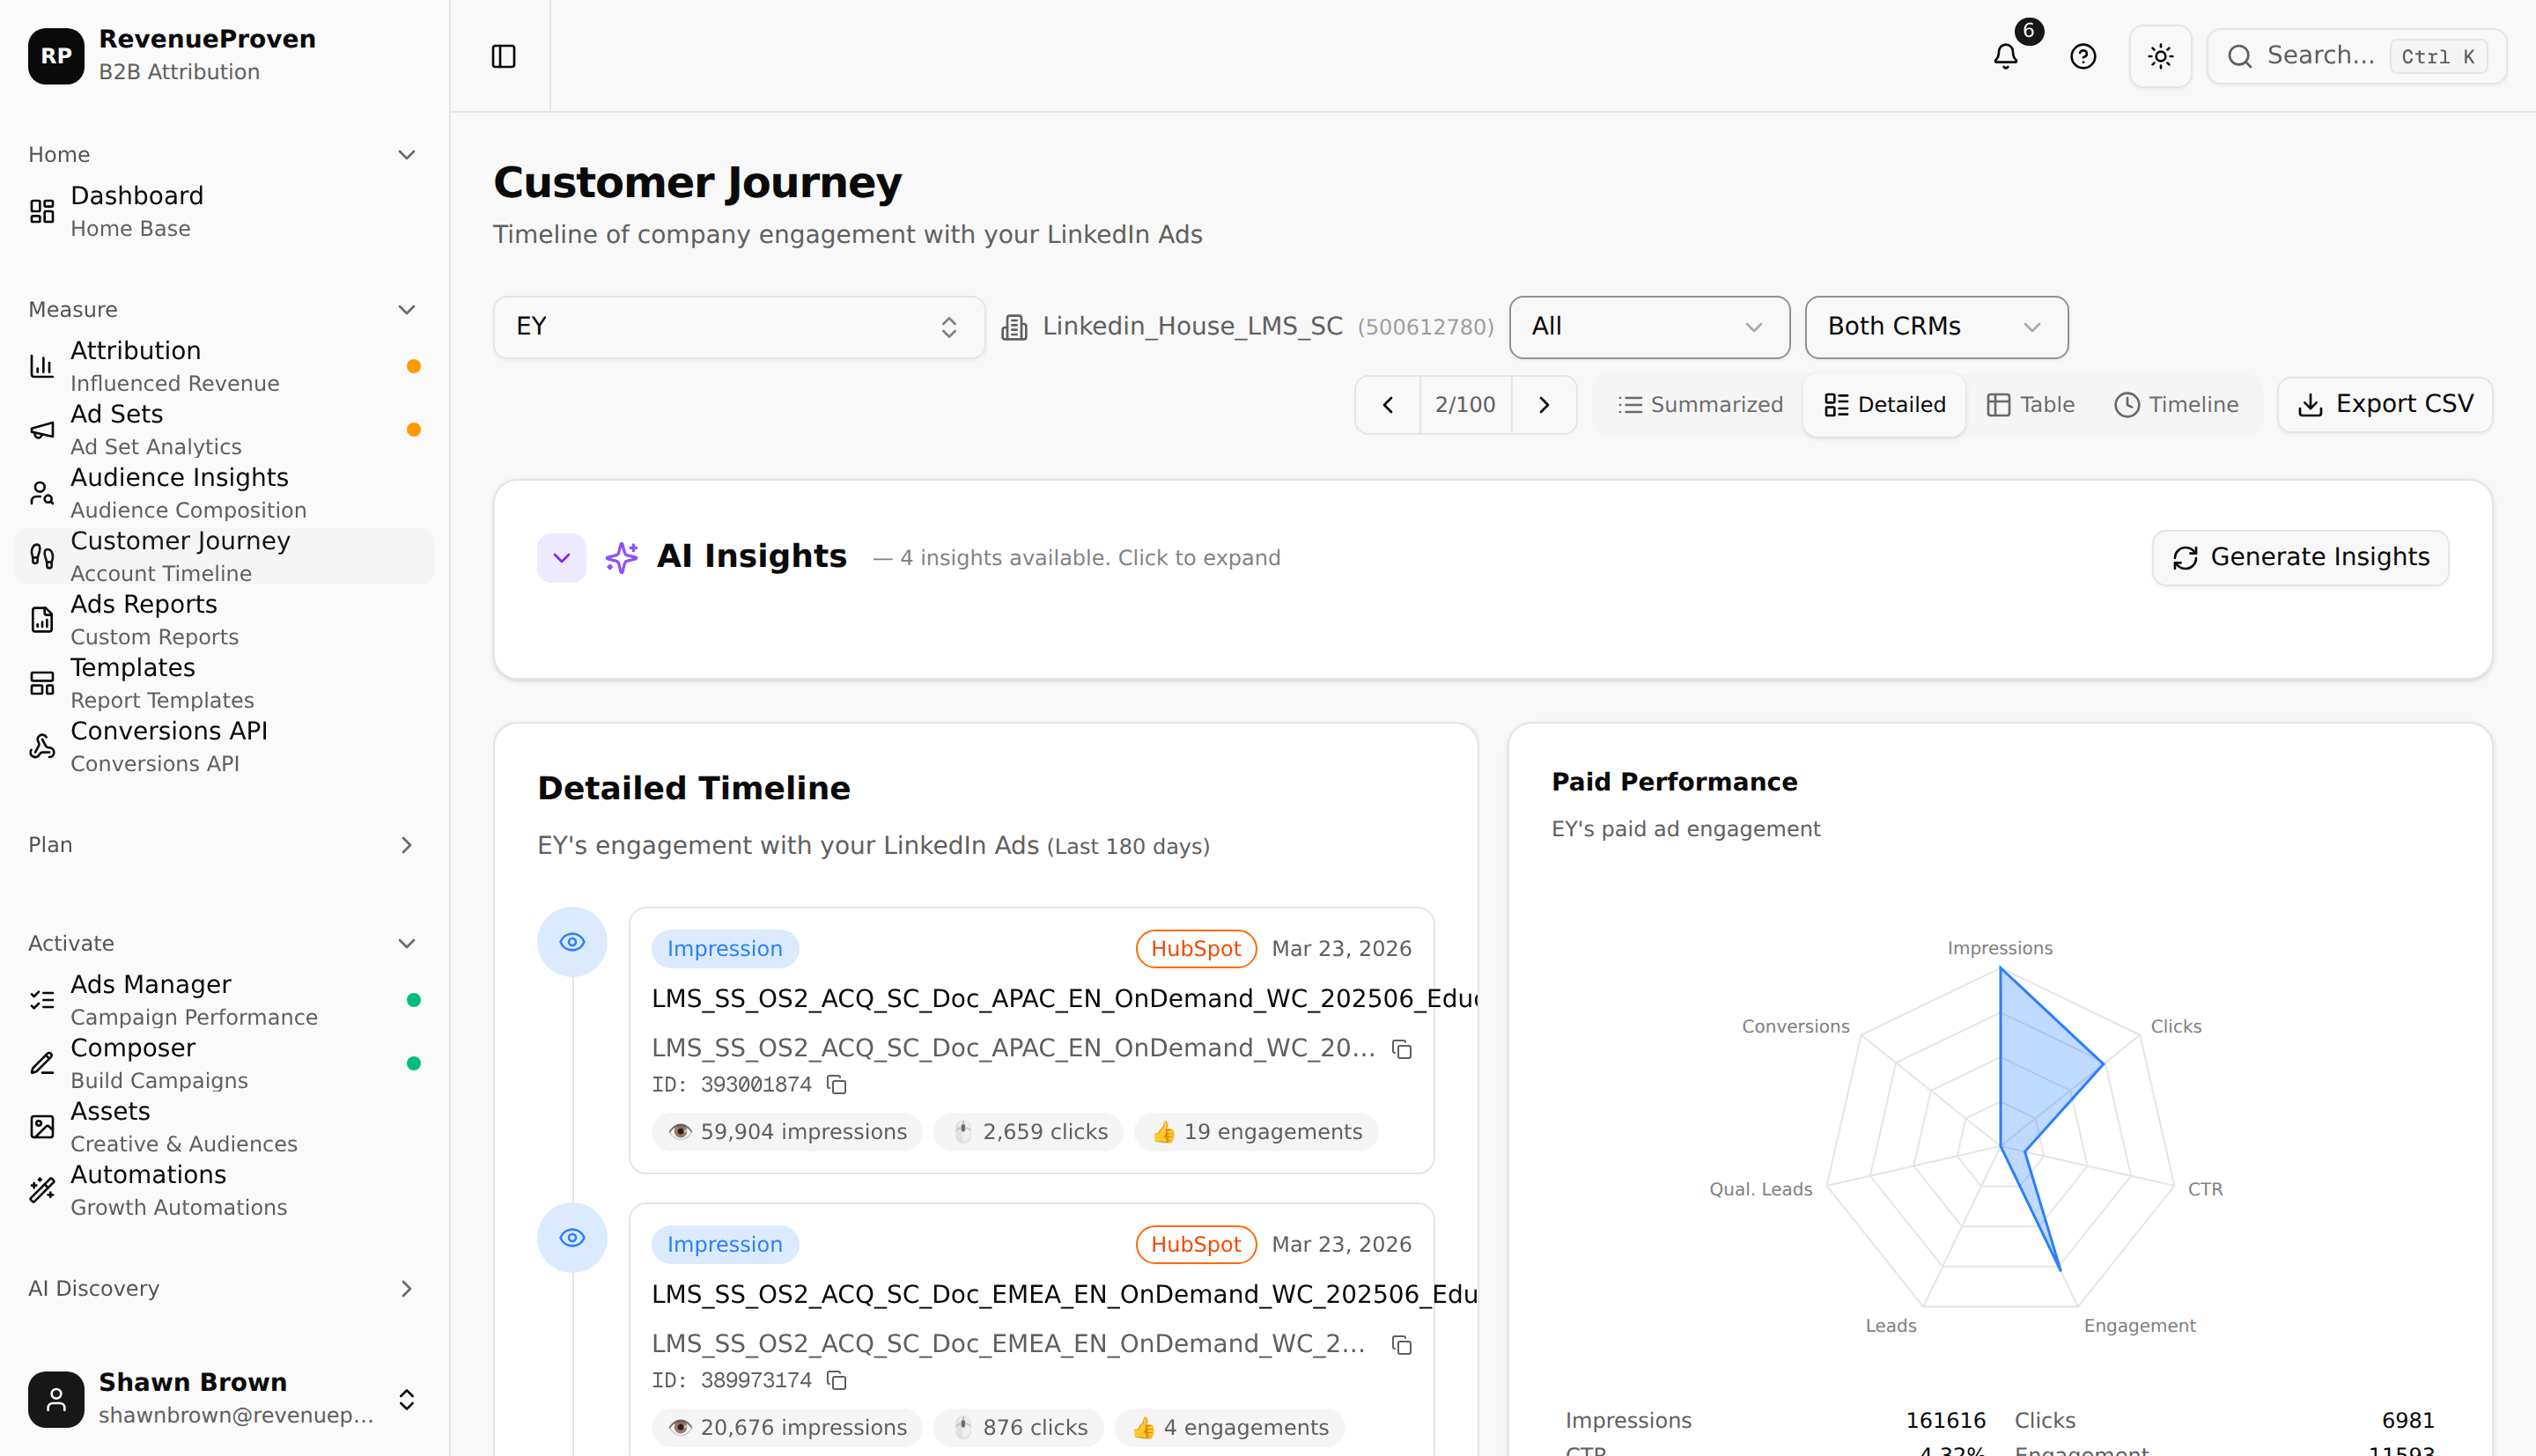Click the RP RevenueProven logo
This screenshot has width=2536, height=1456.
tap(56, 56)
